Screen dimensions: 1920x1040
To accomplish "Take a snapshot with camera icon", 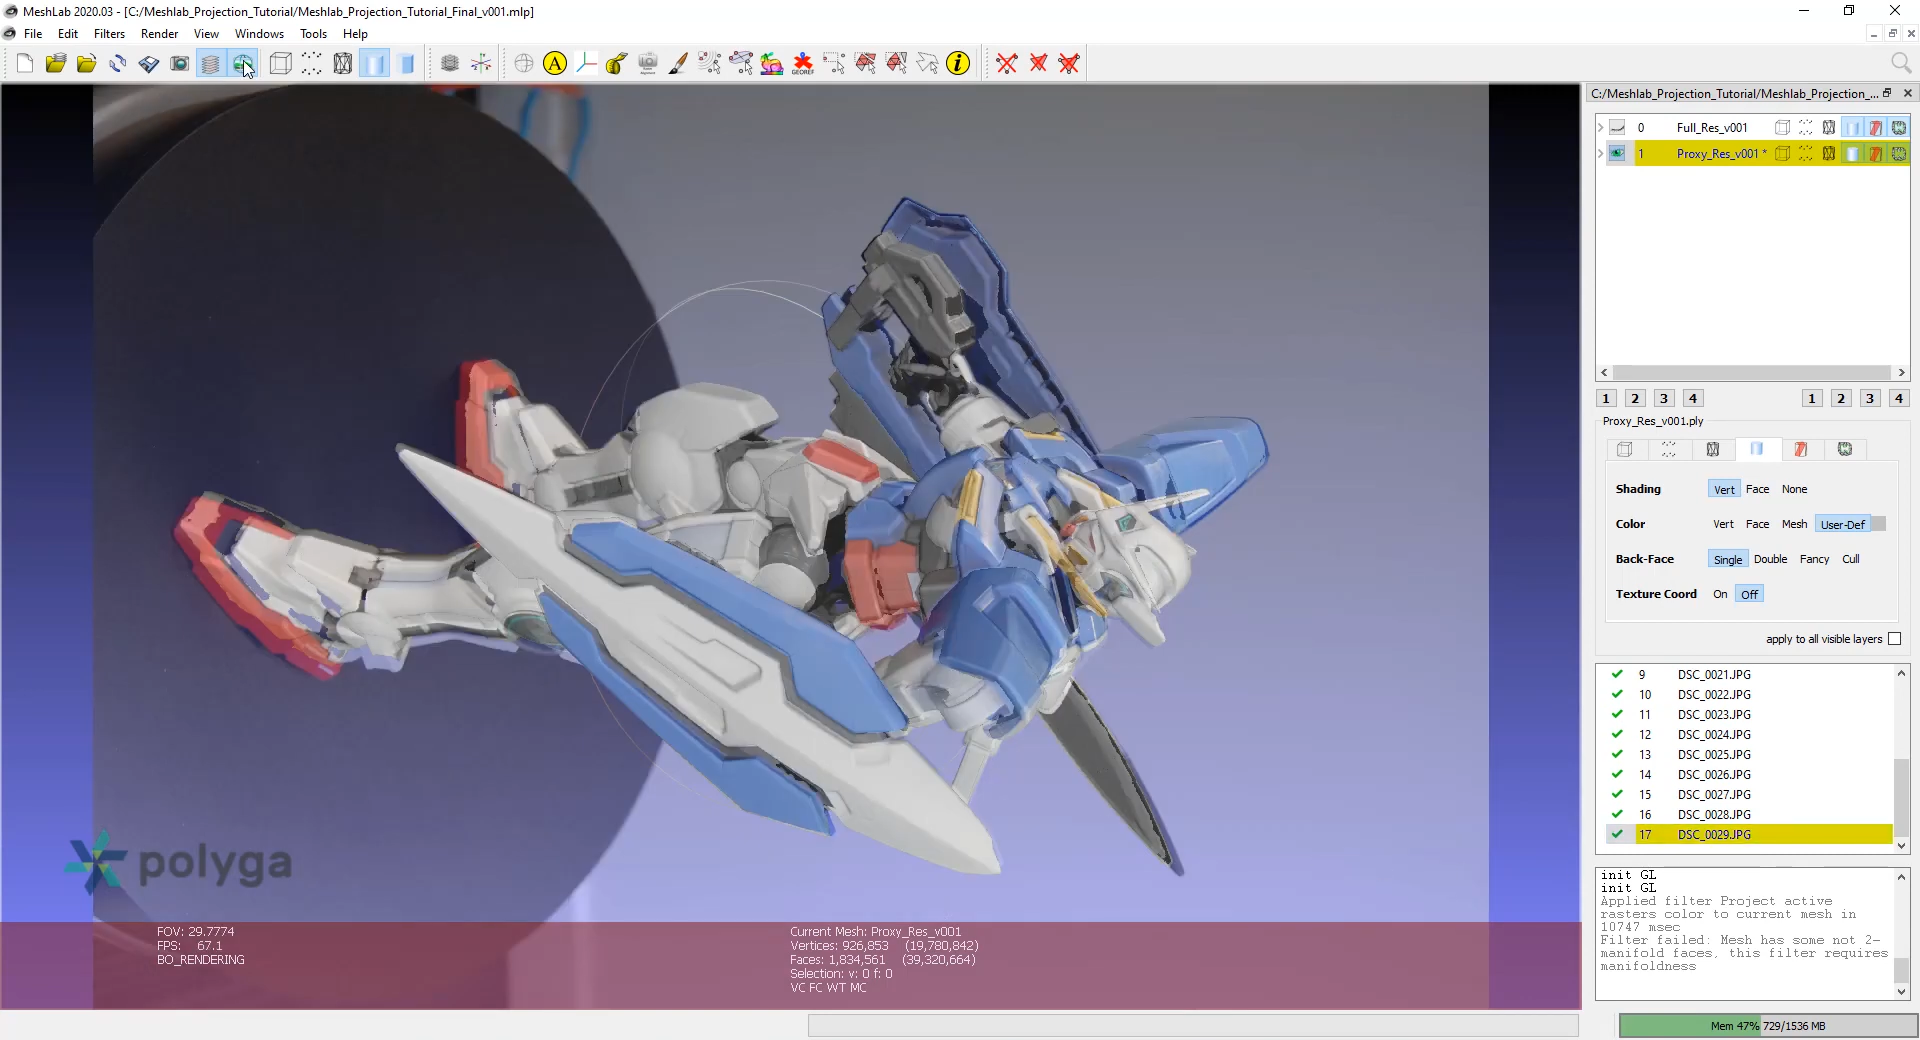I will pyautogui.click(x=180, y=64).
